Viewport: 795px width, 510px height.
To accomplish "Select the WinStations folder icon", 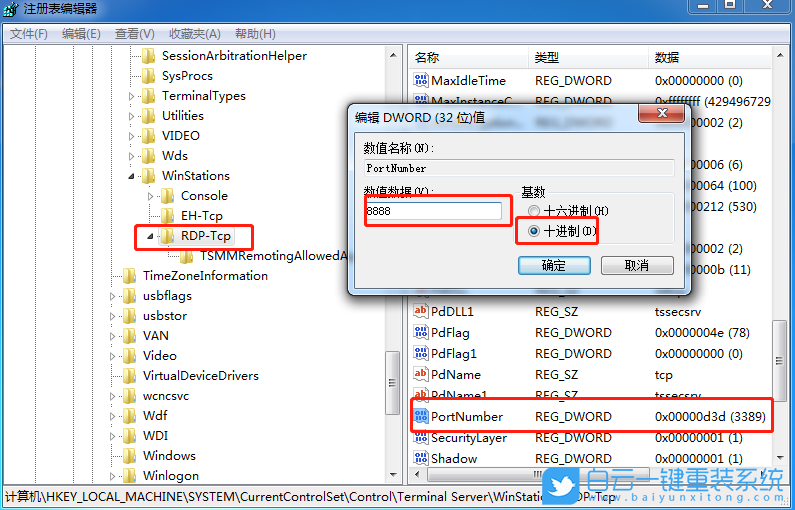I will pyautogui.click(x=149, y=176).
